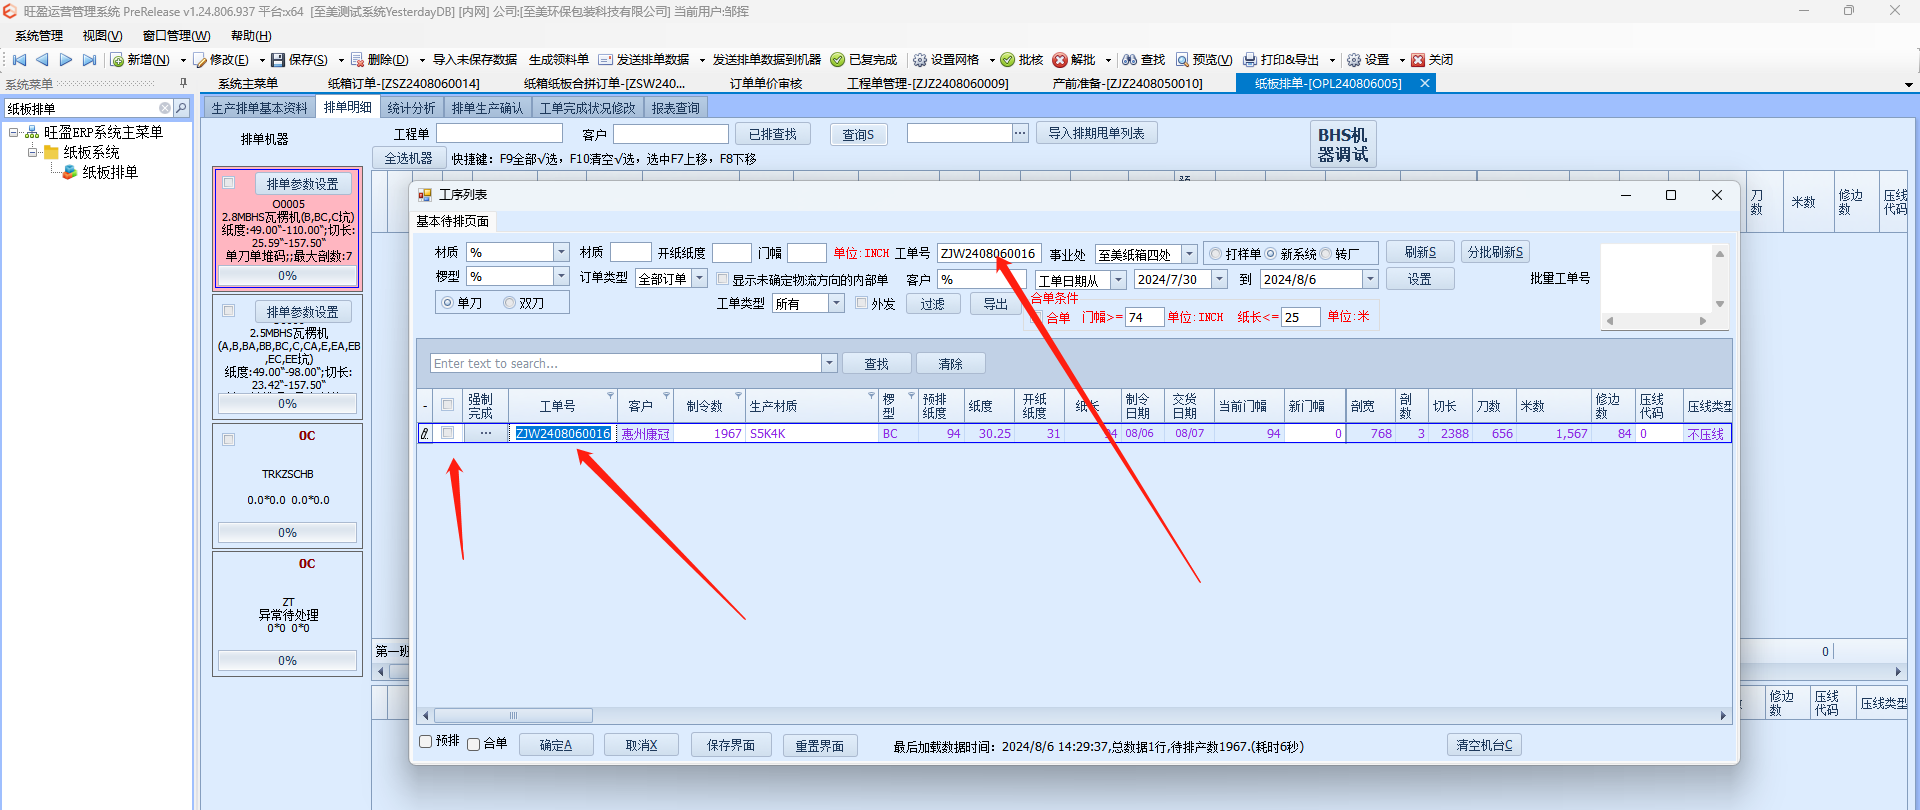Open the 视图(V) menu

[x=102, y=36]
